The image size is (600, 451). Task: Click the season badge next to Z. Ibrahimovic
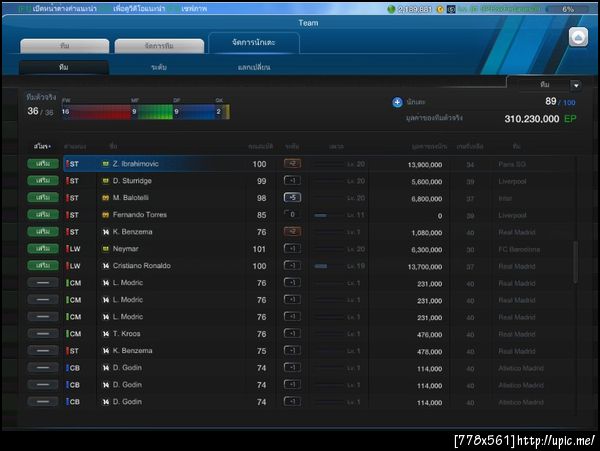106,164
